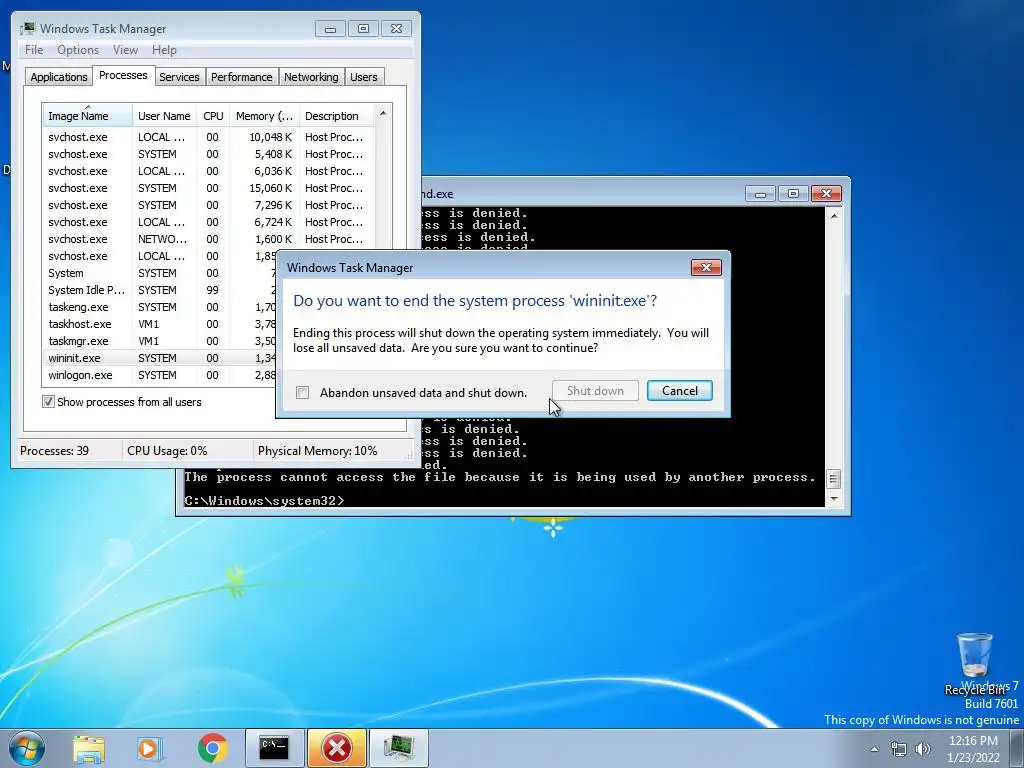Select the System process row
This screenshot has width=1024, height=768.
click(x=160, y=273)
